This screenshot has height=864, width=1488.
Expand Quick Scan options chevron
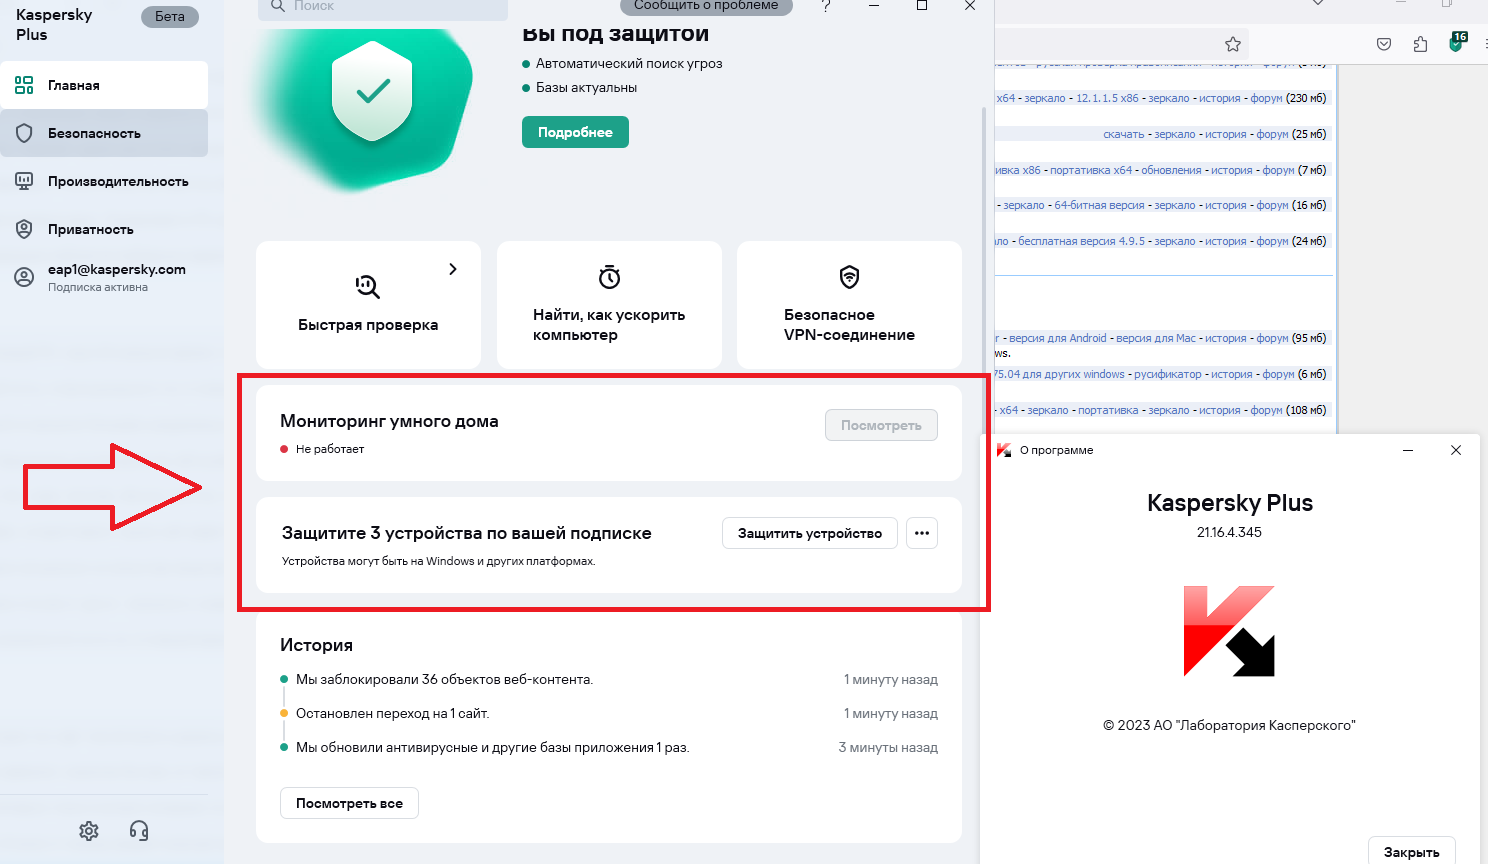coord(453,269)
